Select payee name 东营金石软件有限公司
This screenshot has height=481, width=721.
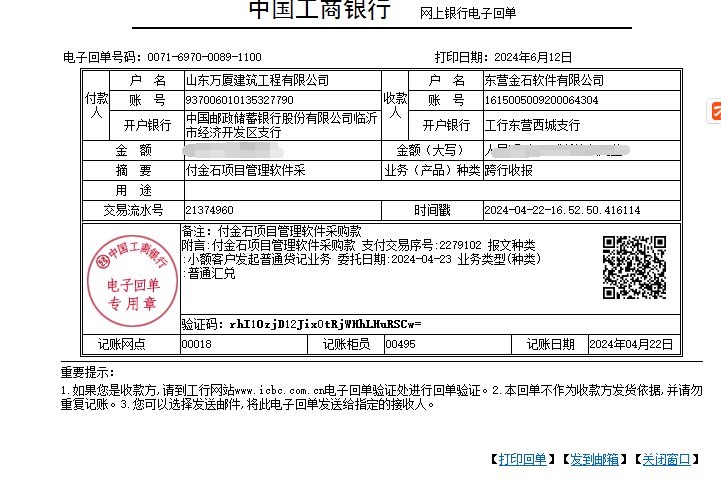(x=544, y=80)
